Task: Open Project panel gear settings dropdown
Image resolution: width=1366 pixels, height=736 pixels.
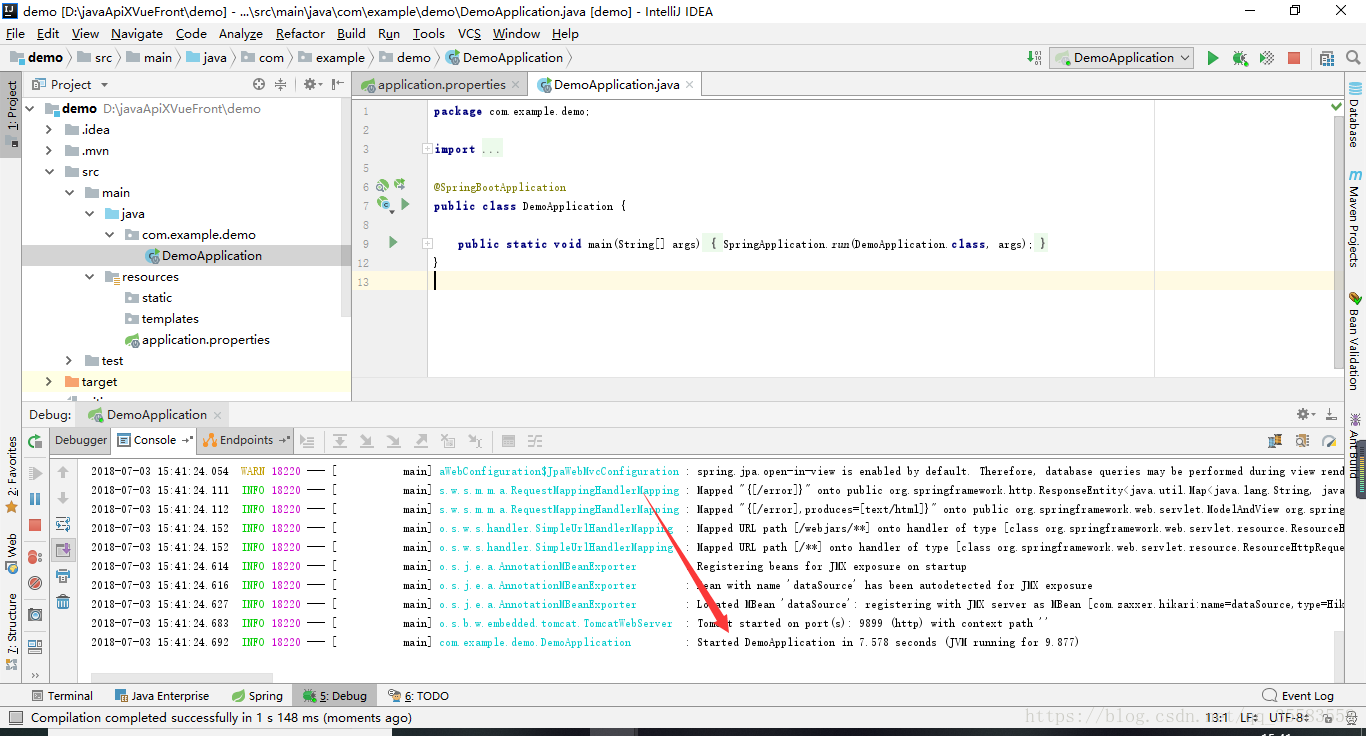Action: click(x=313, y=85)
